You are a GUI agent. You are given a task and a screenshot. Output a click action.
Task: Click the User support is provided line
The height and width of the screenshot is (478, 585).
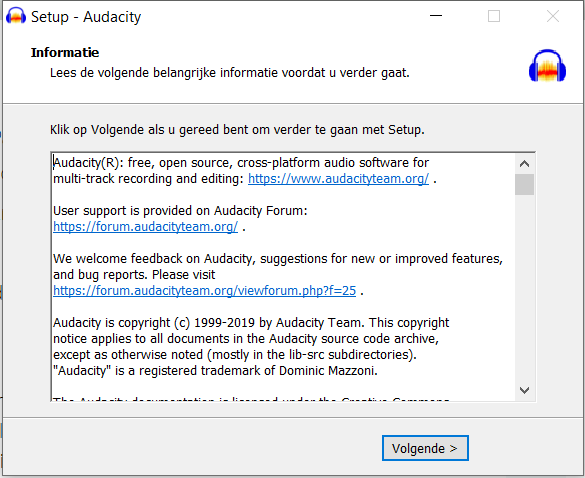coord(180,211)
